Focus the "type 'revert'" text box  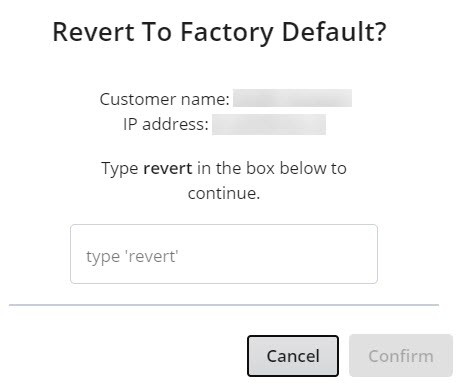(x=224, y=254)
